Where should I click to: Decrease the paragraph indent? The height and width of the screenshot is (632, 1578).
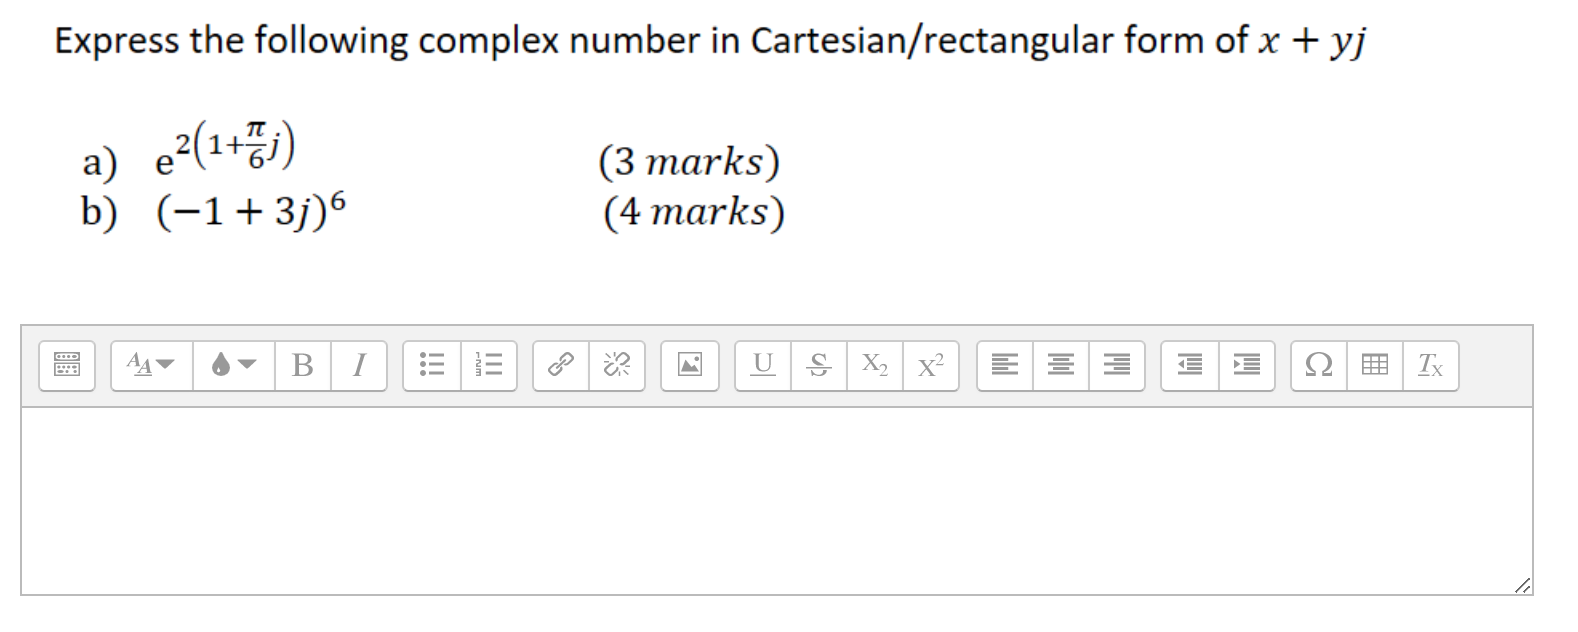[x=1190, y=366]
